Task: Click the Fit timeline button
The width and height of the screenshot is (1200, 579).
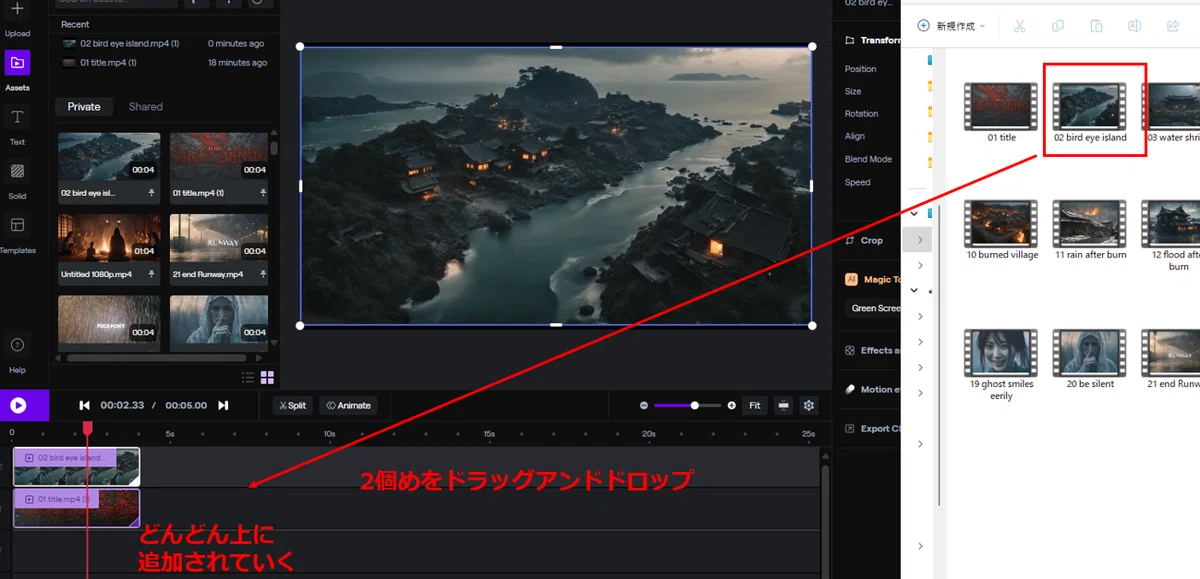Action: [755, 405]
